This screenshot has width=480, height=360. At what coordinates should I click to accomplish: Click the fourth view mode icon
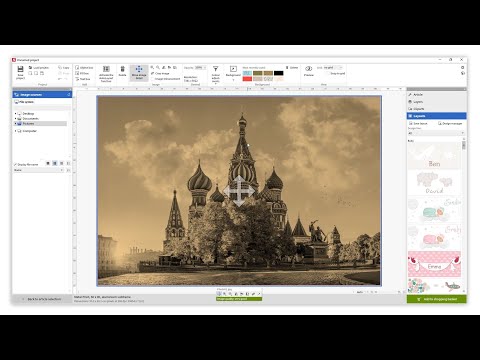pyautogui.click(x=68, y=163)
